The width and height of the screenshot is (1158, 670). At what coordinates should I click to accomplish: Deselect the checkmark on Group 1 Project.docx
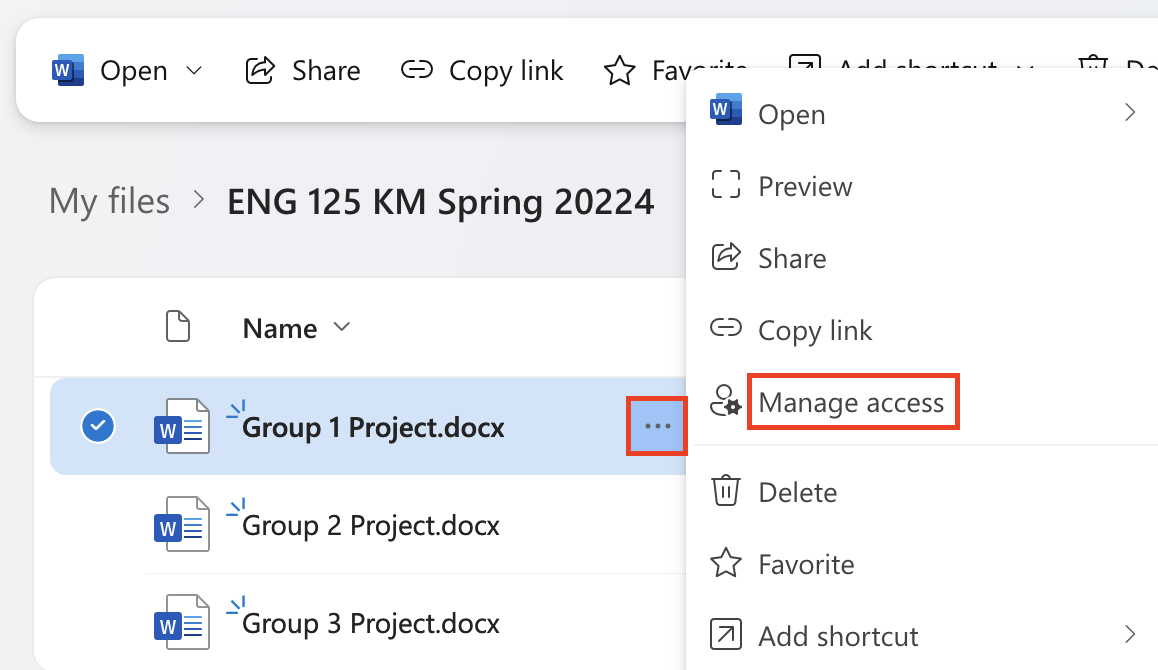[x=97, y=426]
